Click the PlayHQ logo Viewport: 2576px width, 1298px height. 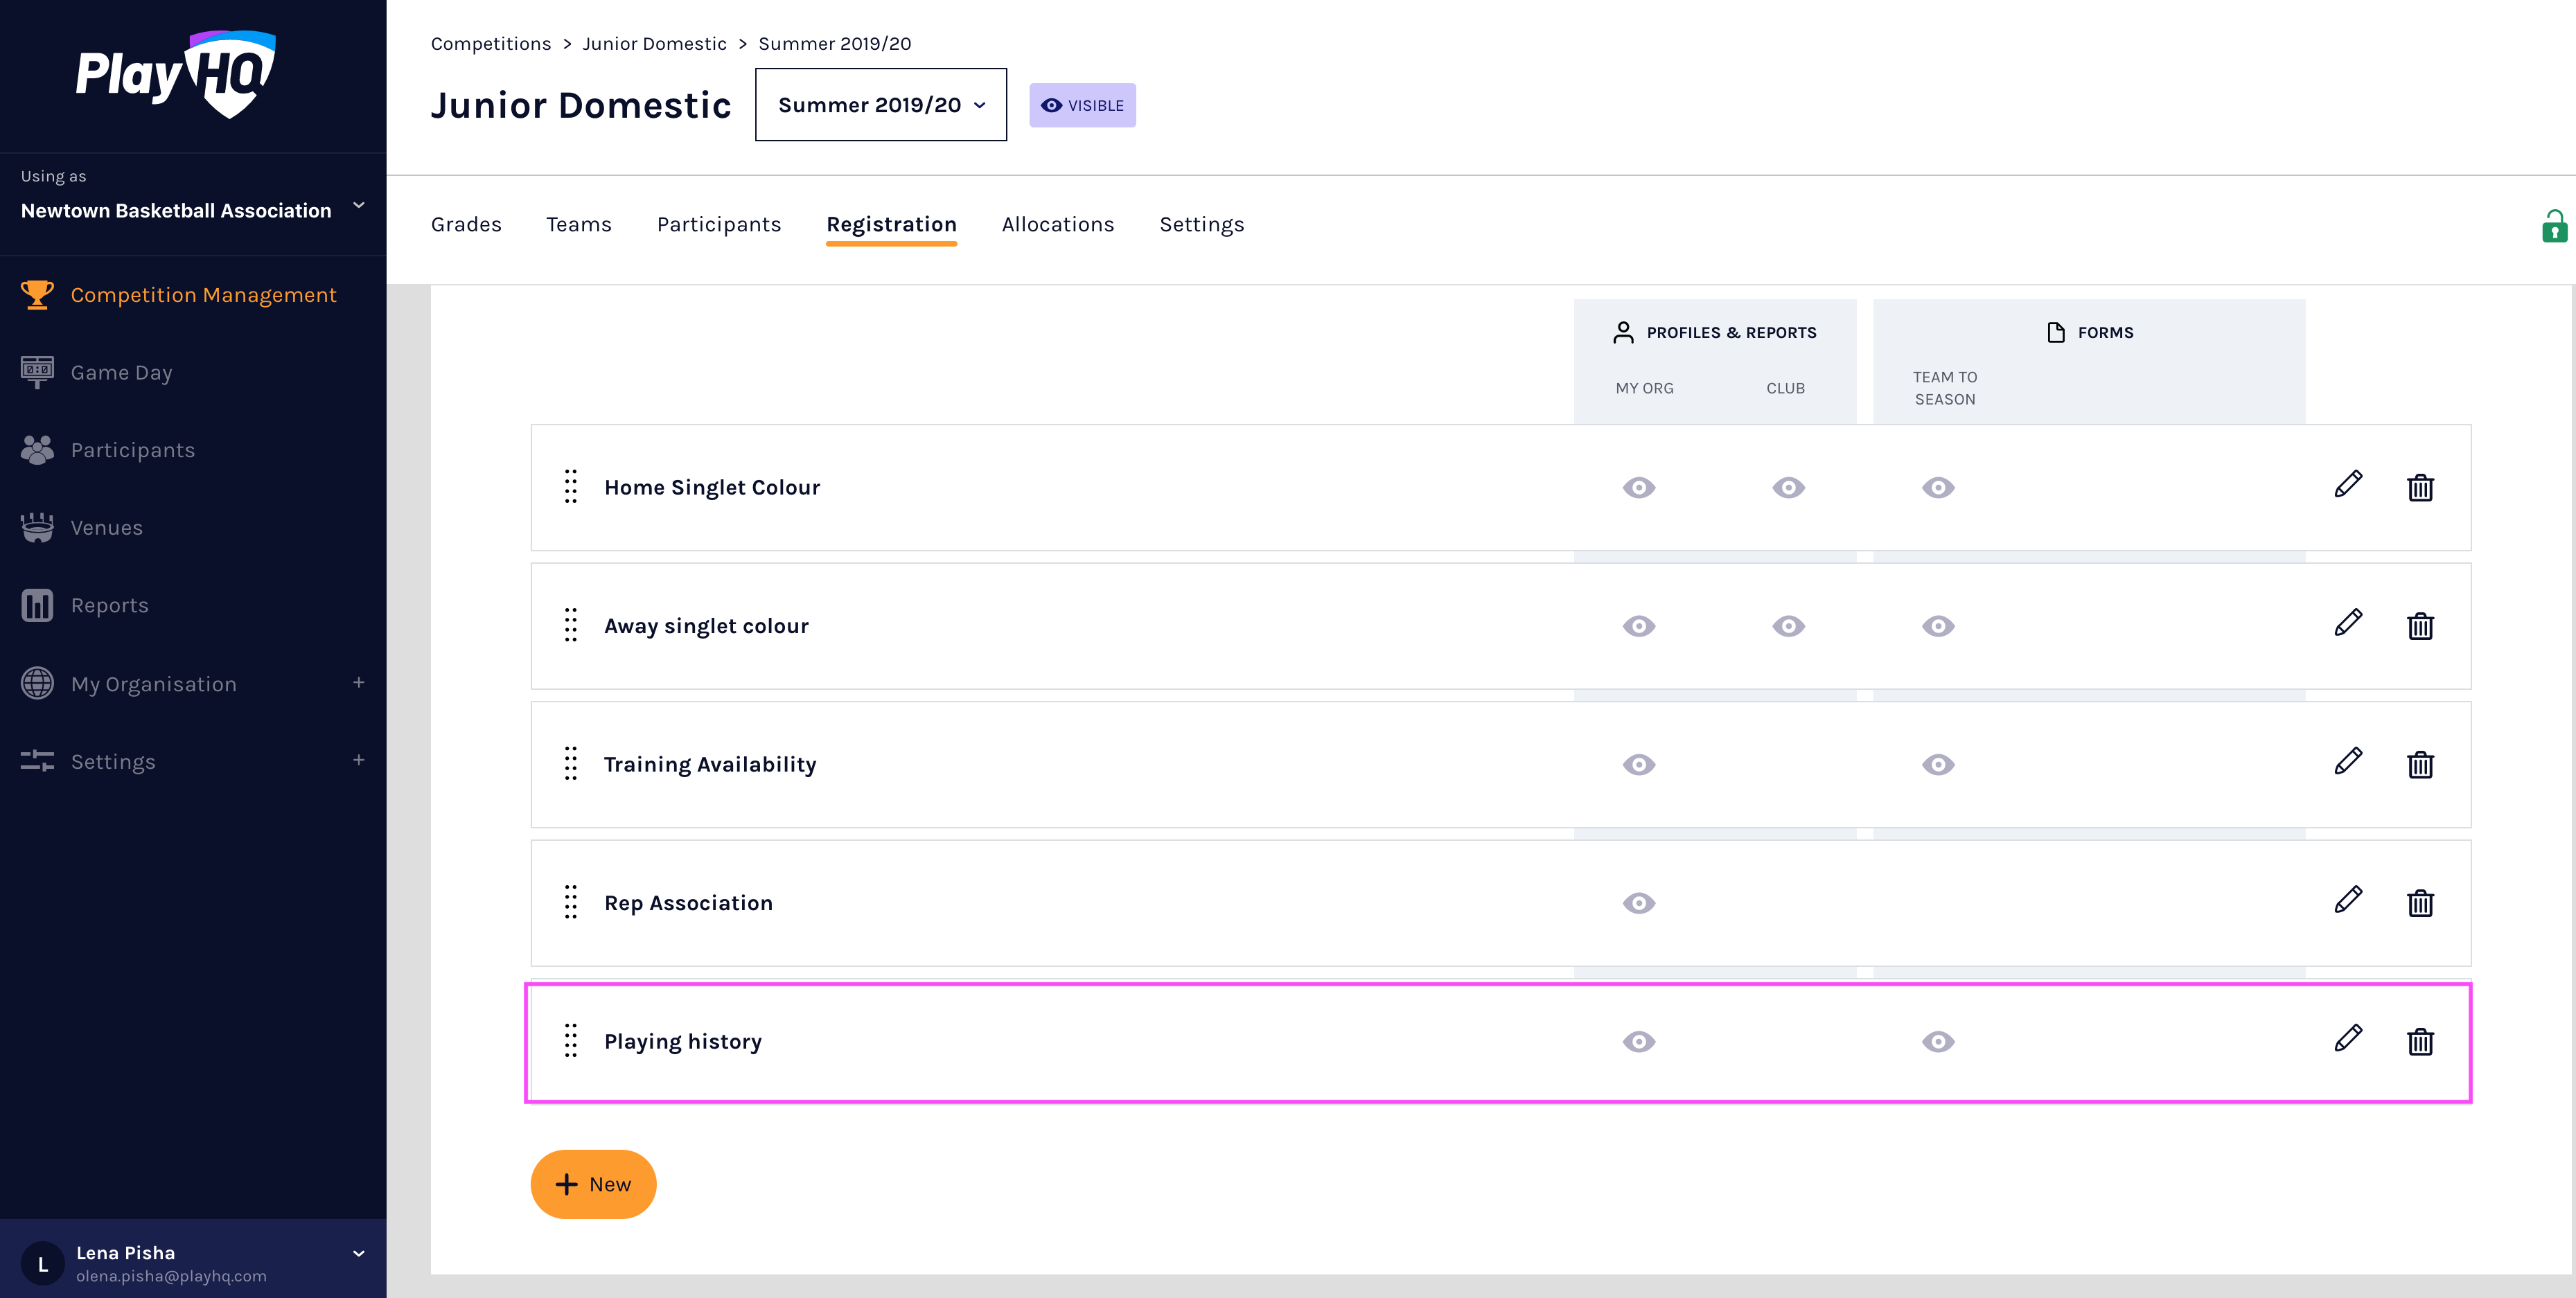(176, 75)
